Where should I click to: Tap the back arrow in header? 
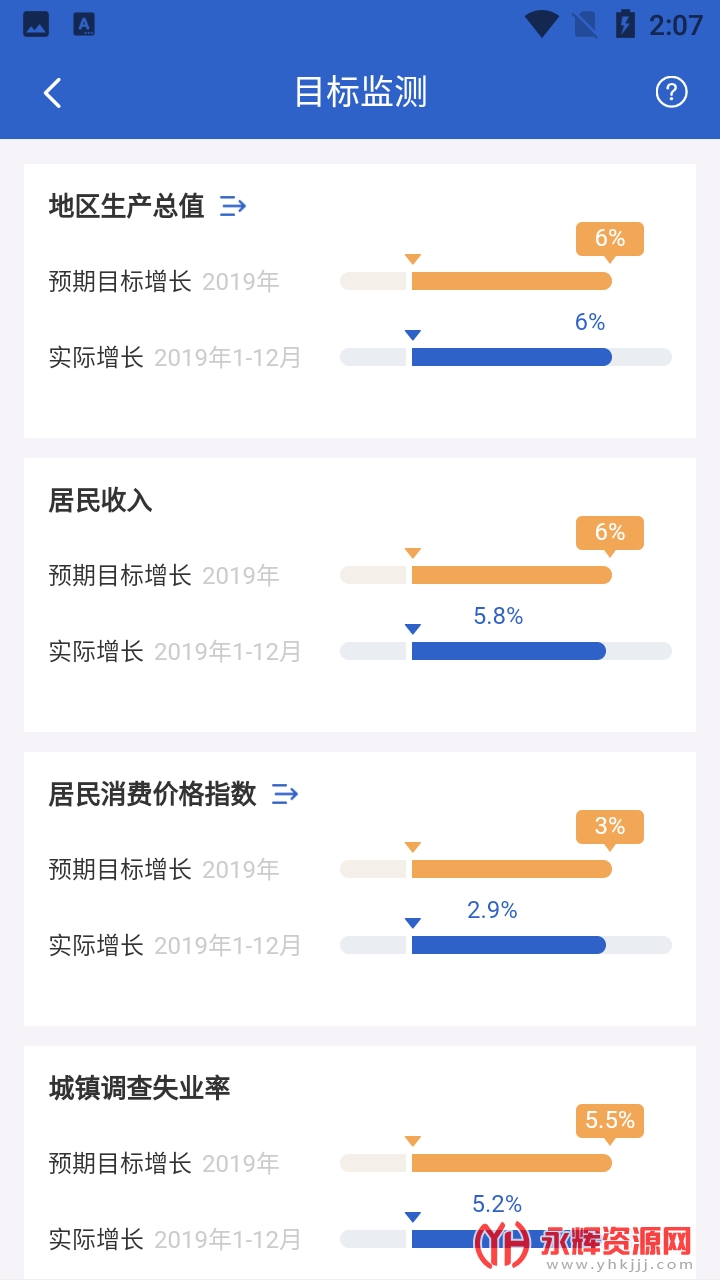click(52, 93)
